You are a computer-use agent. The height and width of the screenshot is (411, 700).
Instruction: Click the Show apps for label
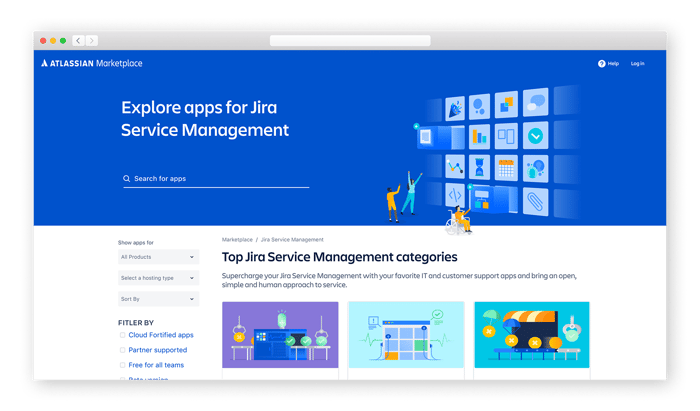136,243
